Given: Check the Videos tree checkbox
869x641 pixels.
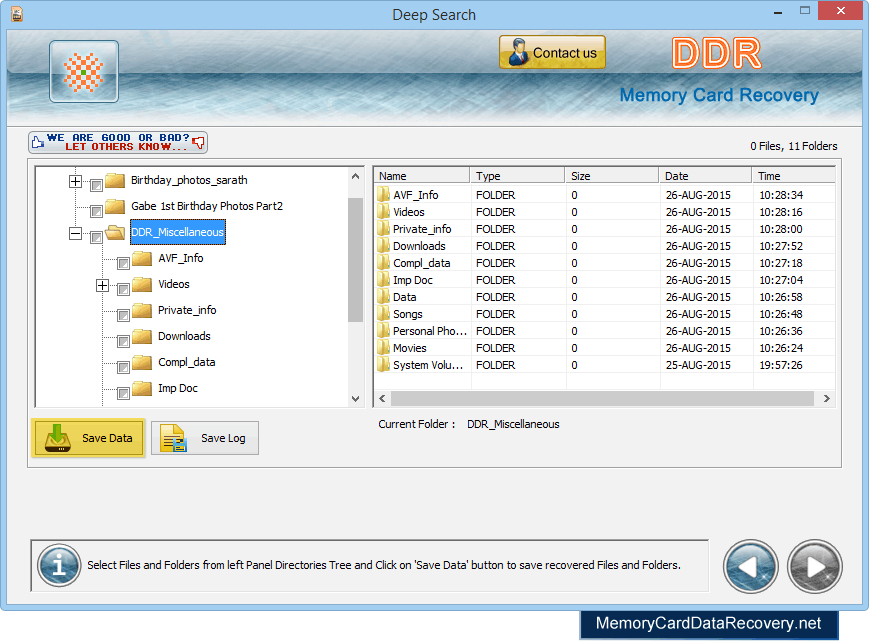Looking at the screenshot, I should coord(123,289).
